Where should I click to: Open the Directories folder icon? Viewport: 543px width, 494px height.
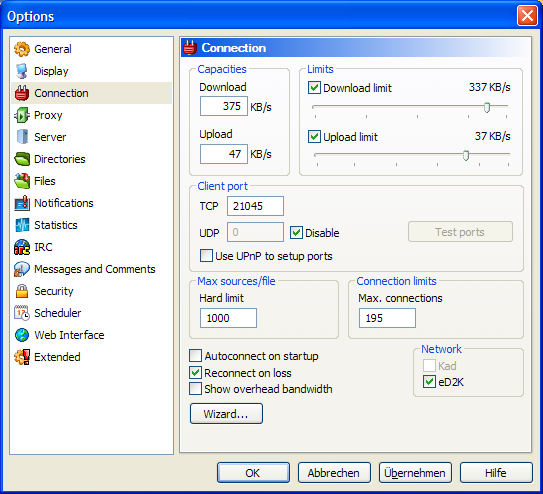point(22,159)
